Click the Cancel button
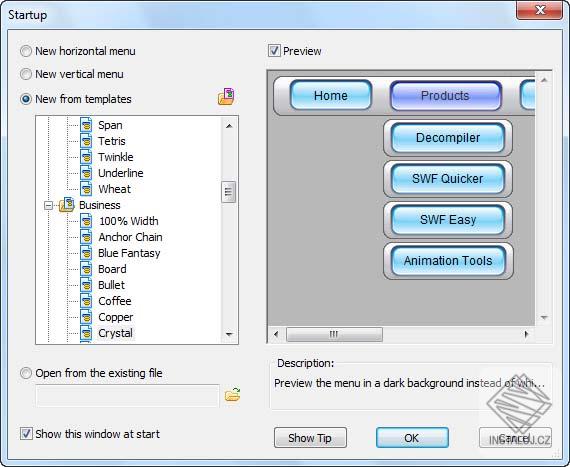Image resolution: width=570 pixels, height=467 pixels. [x=515, y=438]
